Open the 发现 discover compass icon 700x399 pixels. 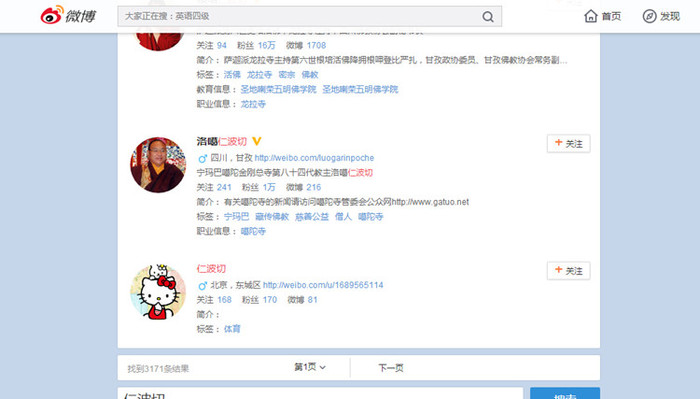649,16
